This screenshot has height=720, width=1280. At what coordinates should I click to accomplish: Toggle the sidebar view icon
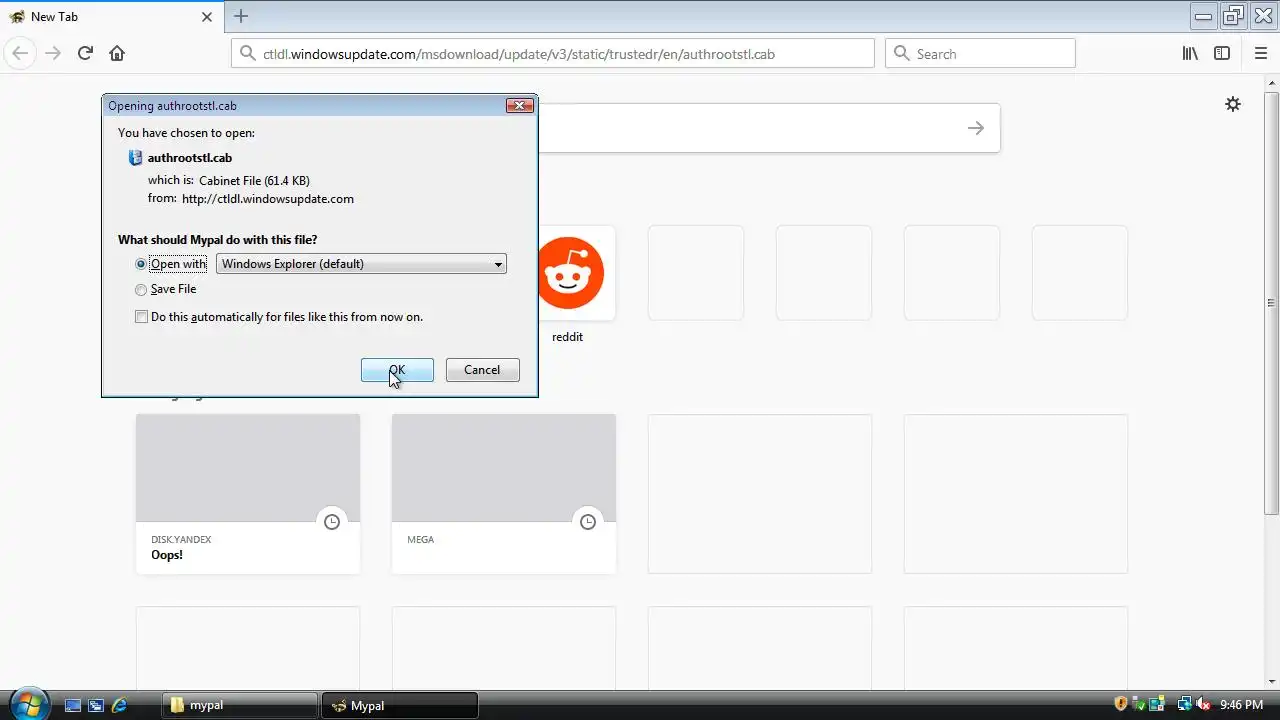(1222, 53)
